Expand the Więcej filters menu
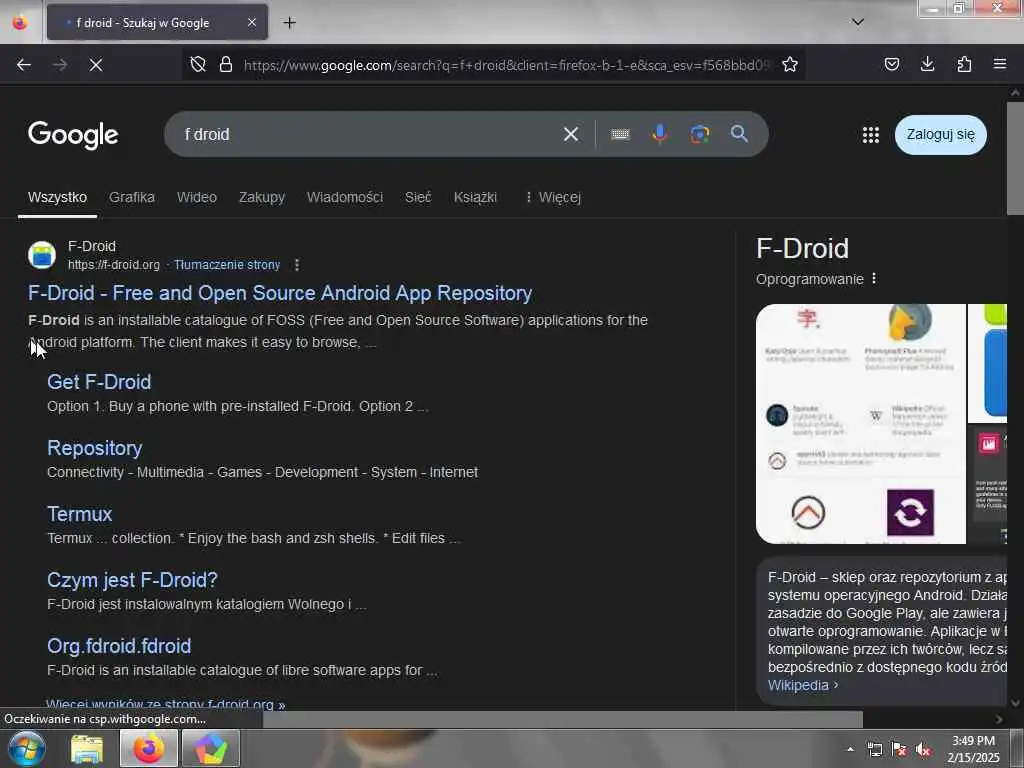The height and width of the screenshot is (768, 1024). pyautogui.click(x=553, y=197)
